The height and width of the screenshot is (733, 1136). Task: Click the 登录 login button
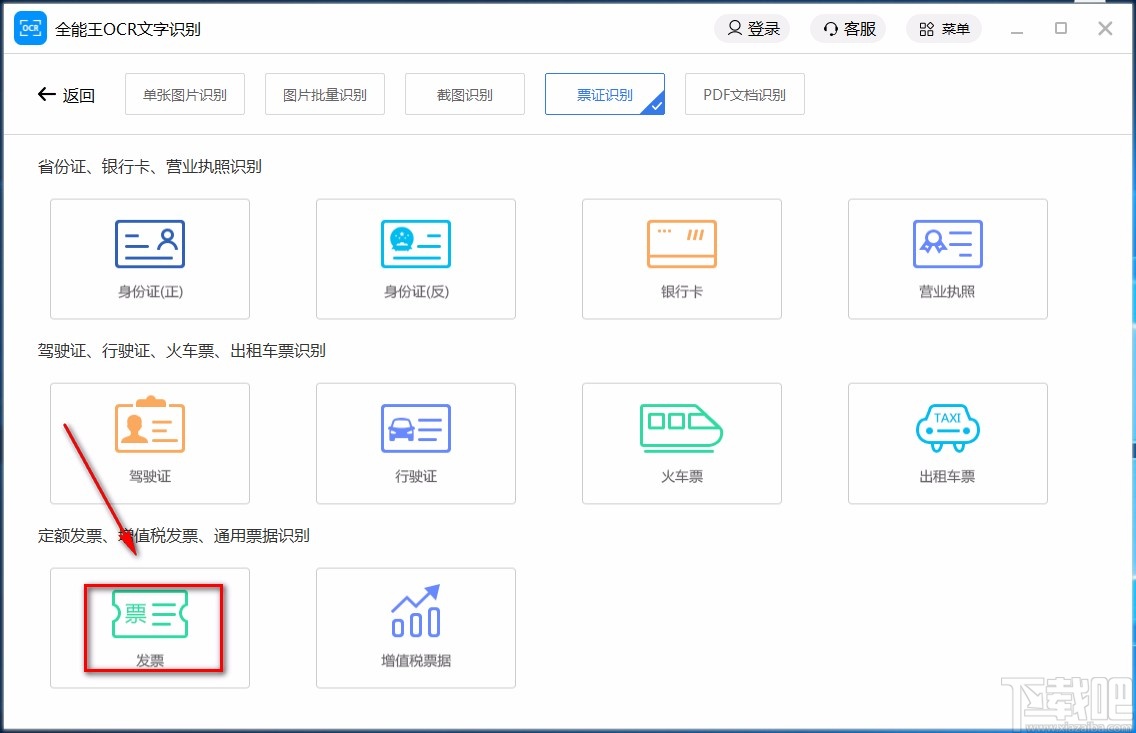[x=752, y=28]
